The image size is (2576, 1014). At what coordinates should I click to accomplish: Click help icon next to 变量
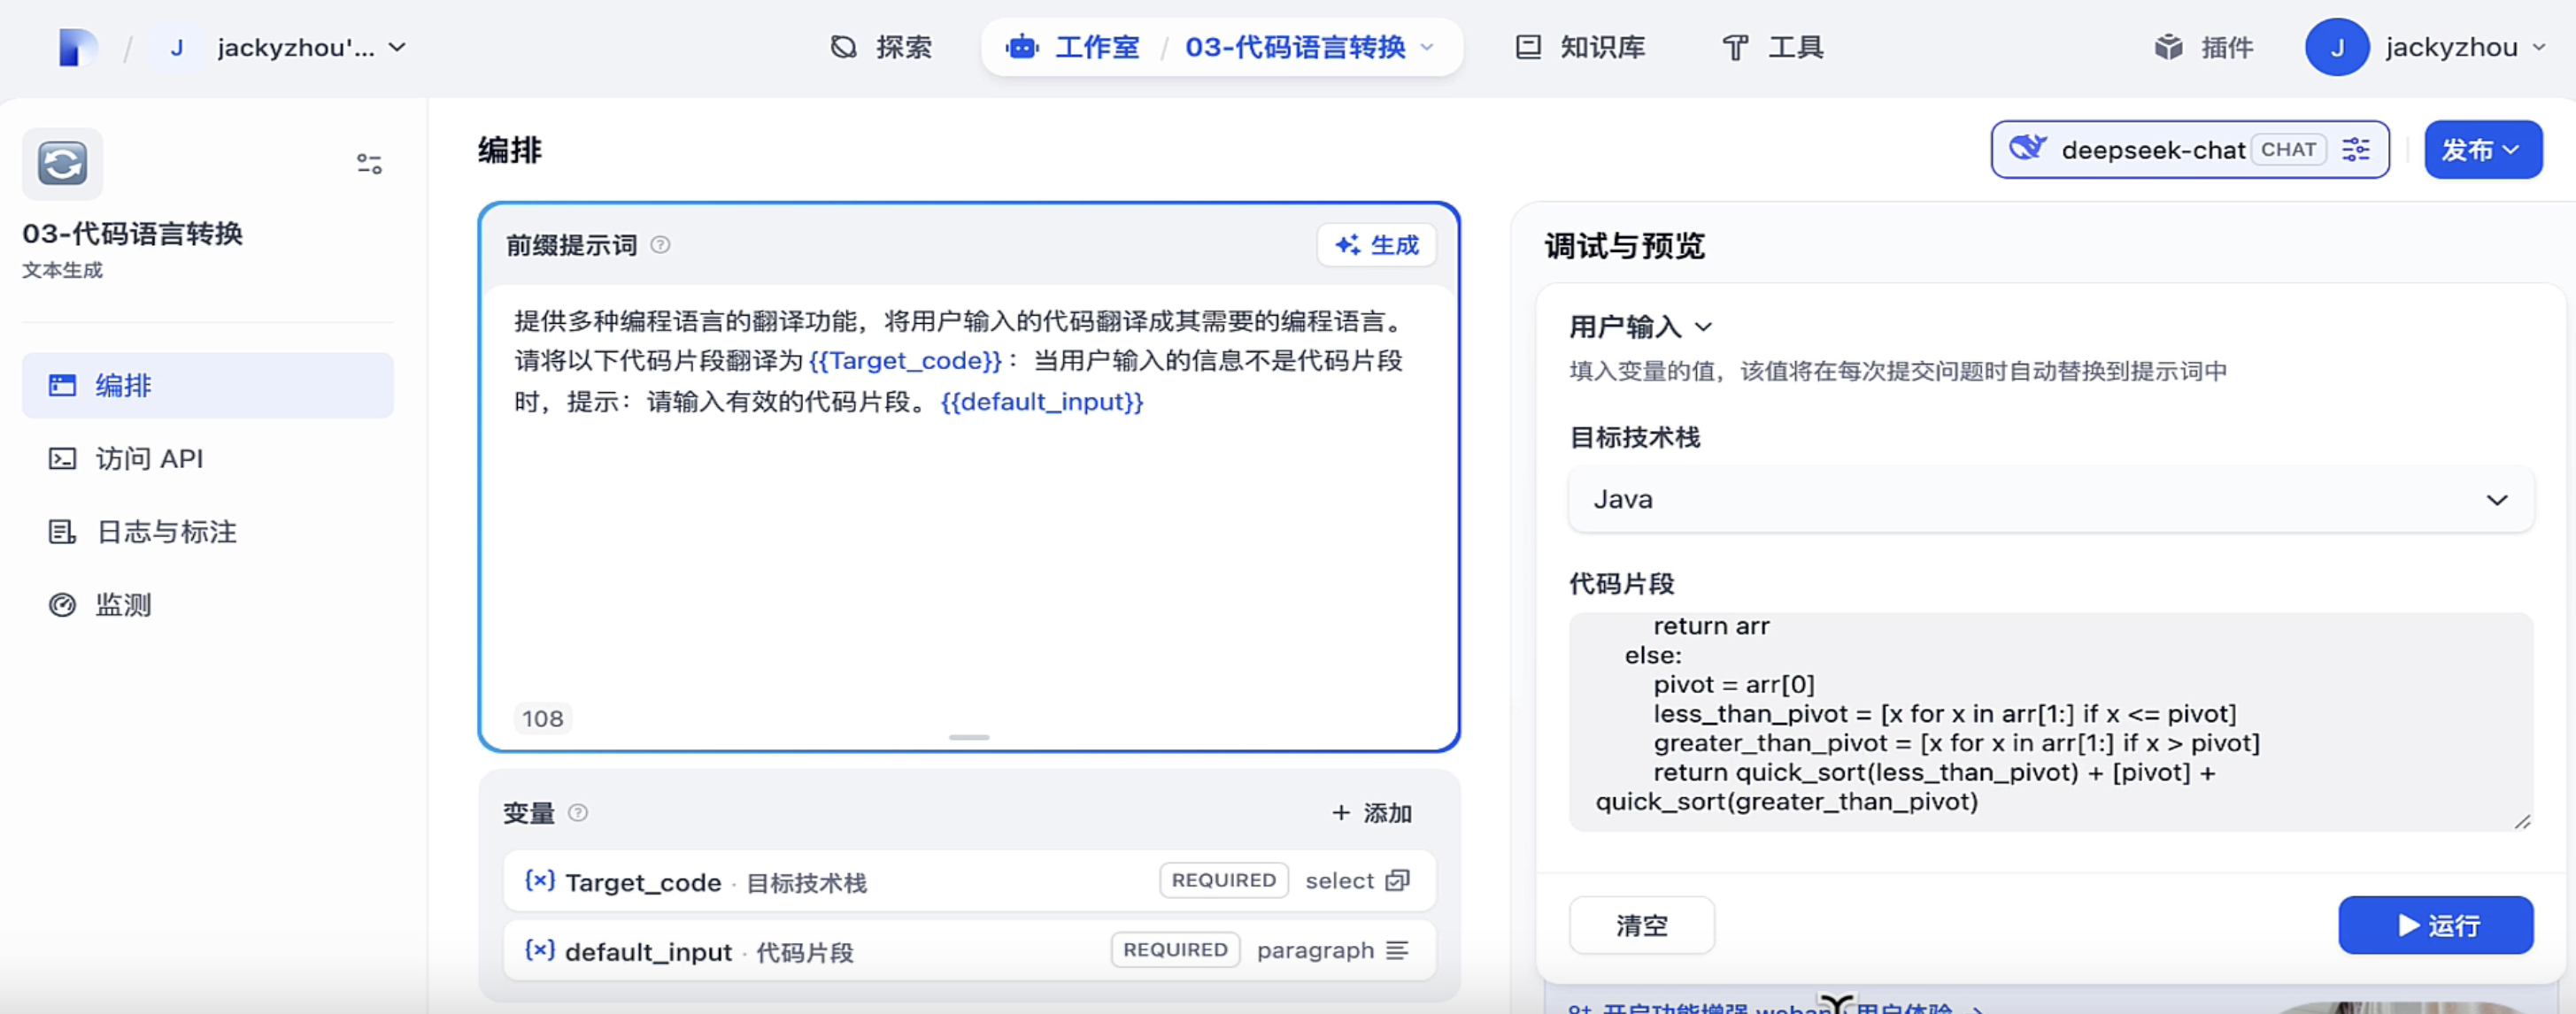pyautogui.click(x=578, y=812)
